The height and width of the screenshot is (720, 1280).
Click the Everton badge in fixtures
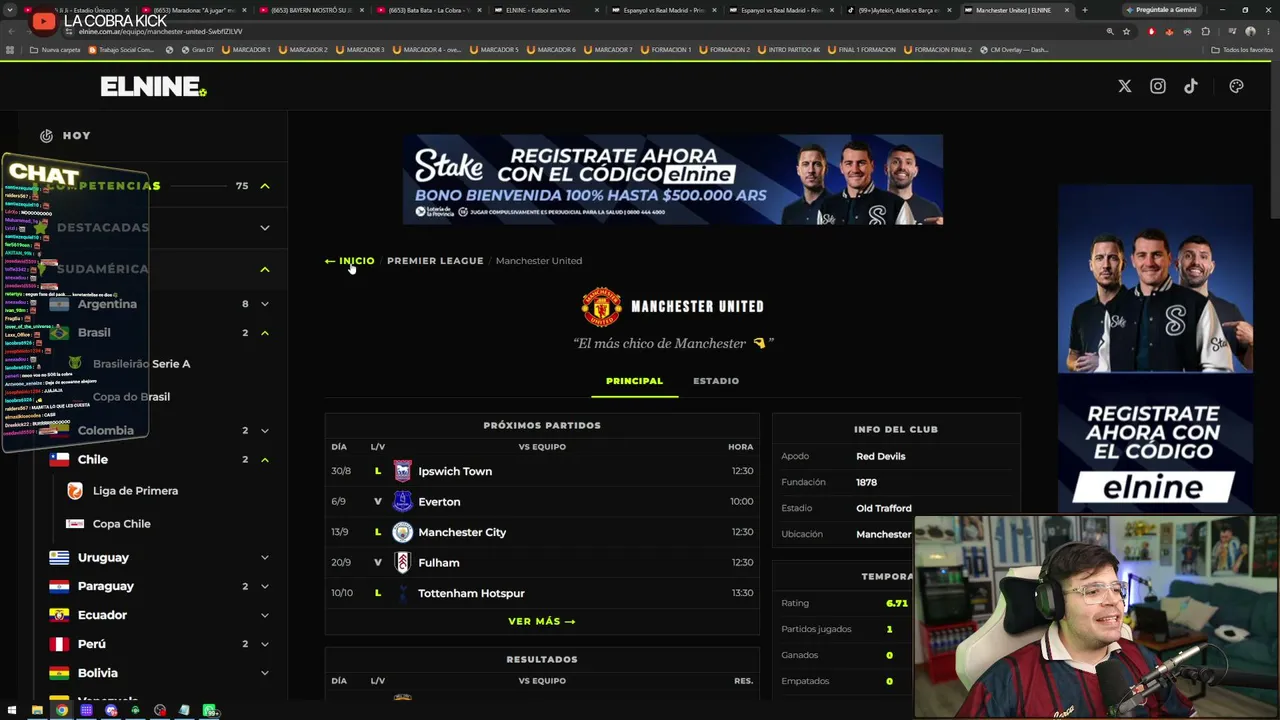(402, 501)
